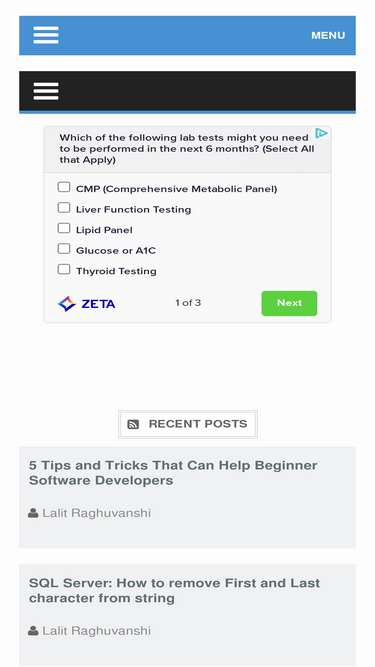Screen dimensions: 375x667
Task: Click the AdChoices icon on the survey ad
Action: pyautogui.click(x=321, y=134)
